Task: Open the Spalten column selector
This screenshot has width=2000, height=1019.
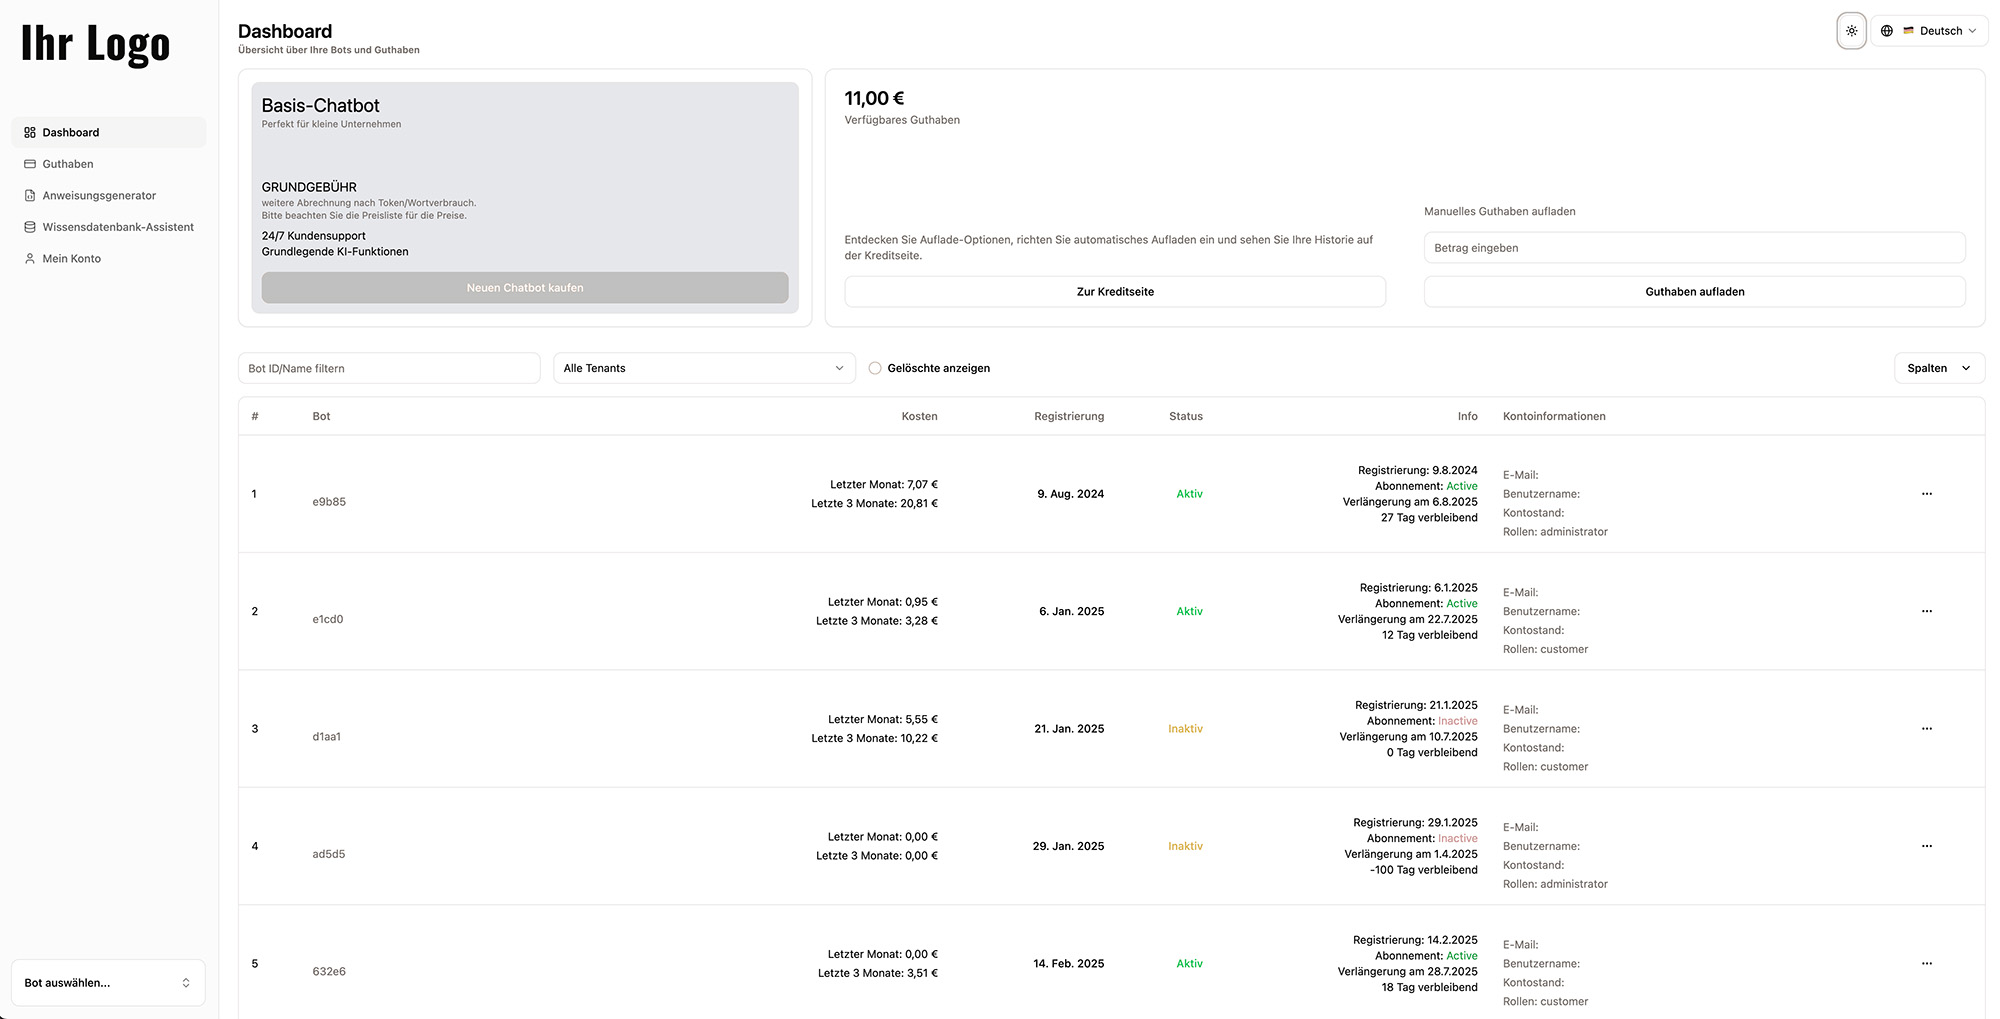Action: pyautogui.click(x=1938, y=368)
